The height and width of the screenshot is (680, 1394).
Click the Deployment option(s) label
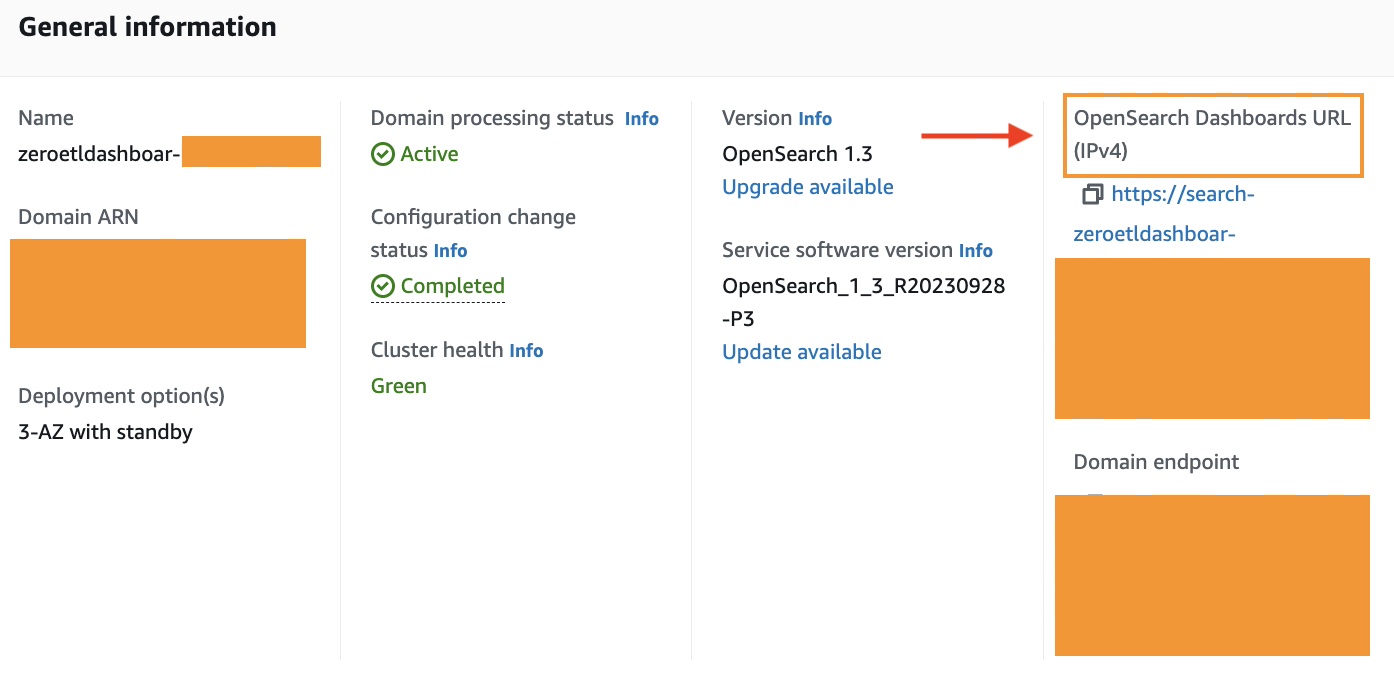(x=122, y=396)
